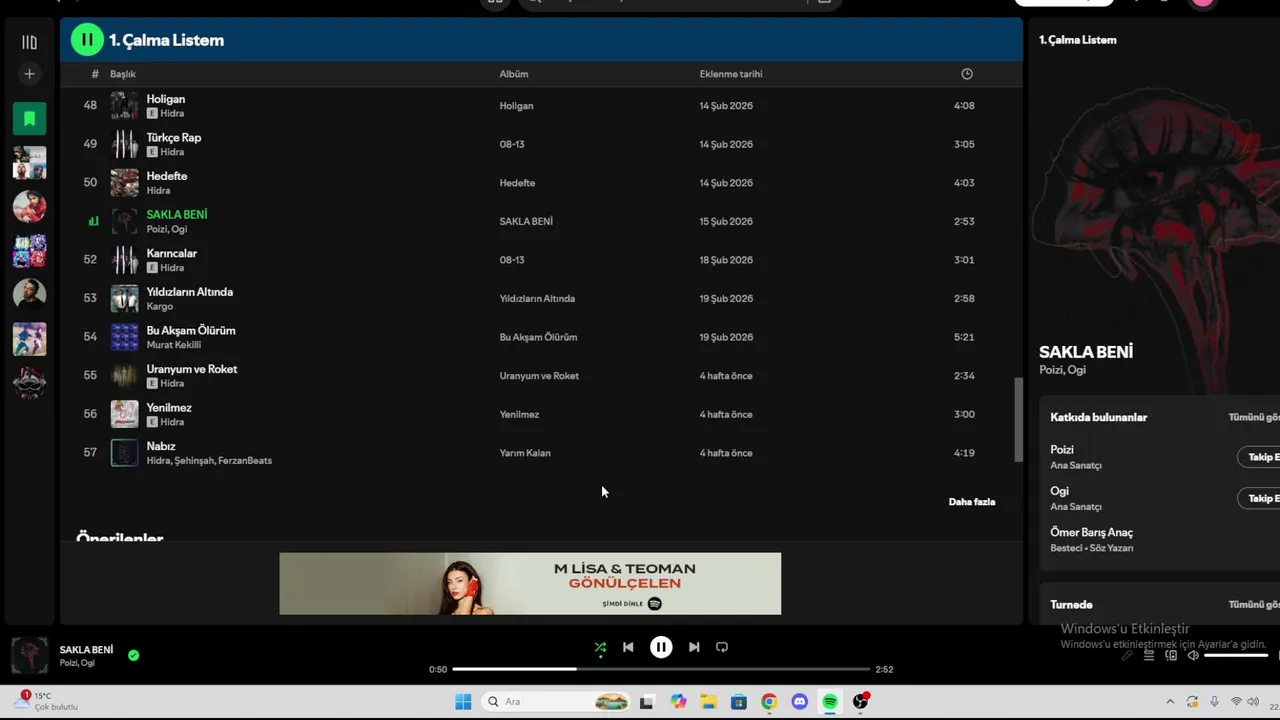Click Nabız song title
Image resolution: width=1280 pixels, height=720 pixels.
161,446
